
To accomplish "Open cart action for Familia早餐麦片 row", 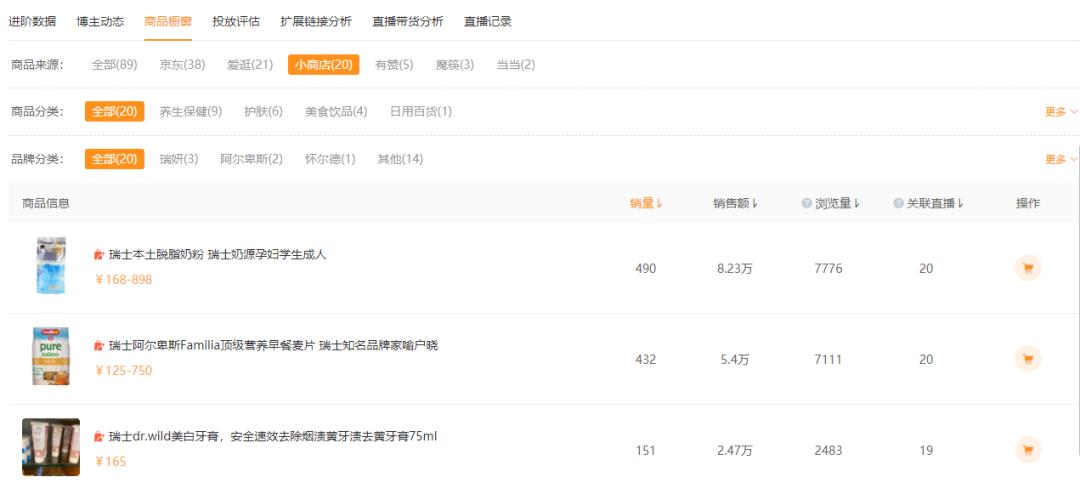I will (x=1028, y=359).
